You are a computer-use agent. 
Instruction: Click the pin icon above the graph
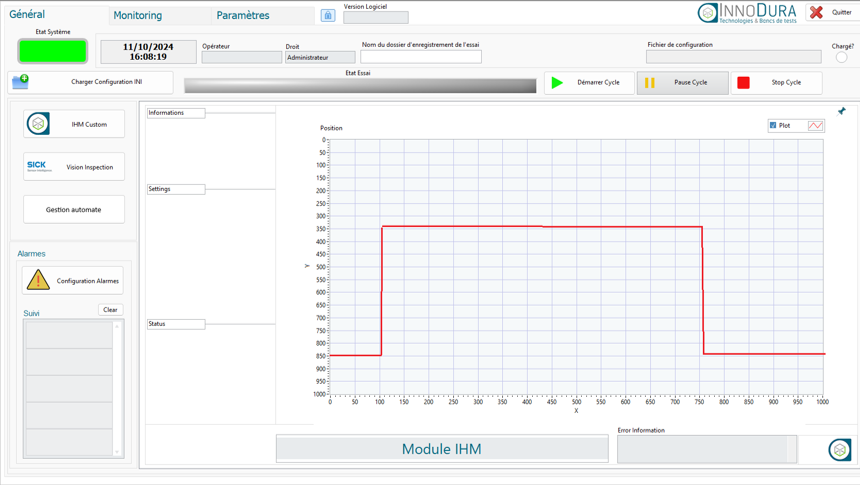(841, 111)
